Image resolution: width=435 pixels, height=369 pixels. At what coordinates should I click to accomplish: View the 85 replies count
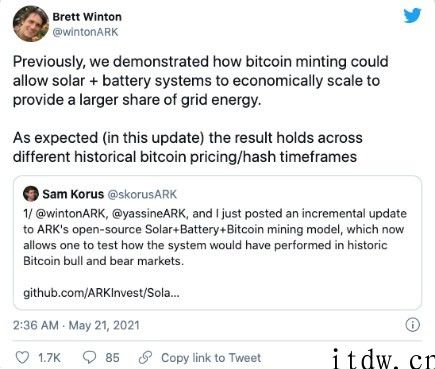(112, 358)
